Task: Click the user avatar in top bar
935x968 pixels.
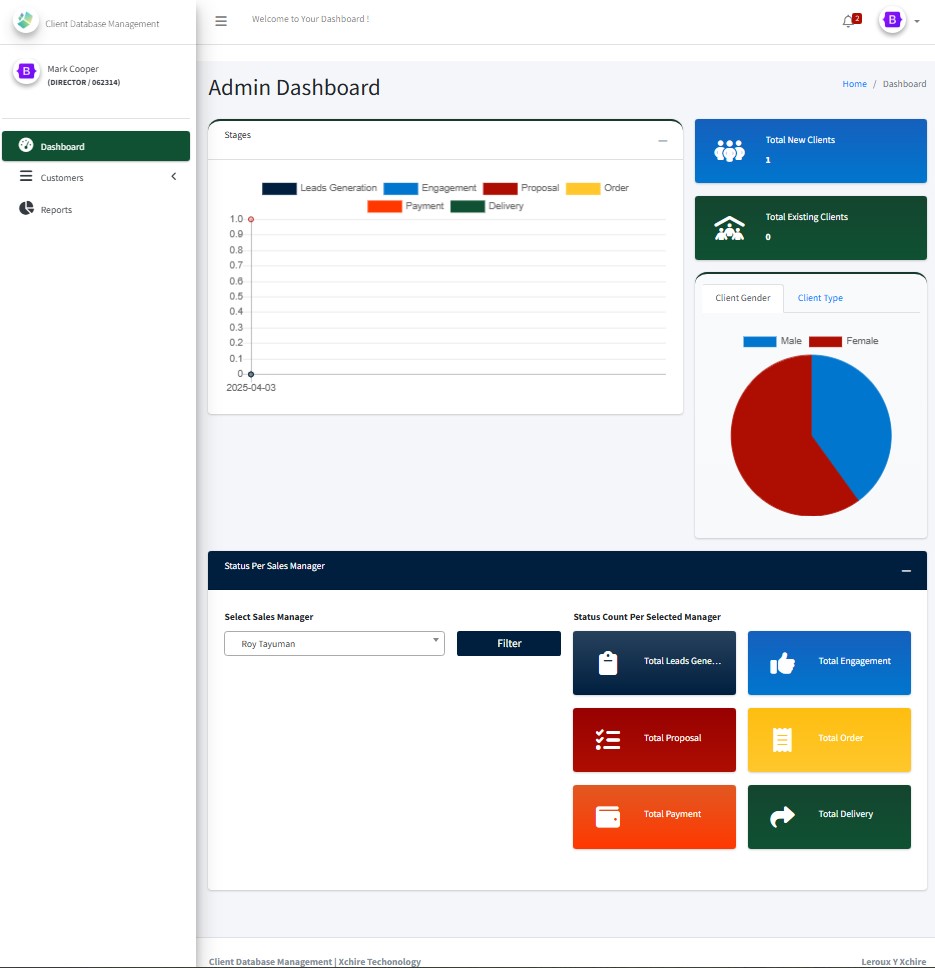Action: click(x=892, y=20)
